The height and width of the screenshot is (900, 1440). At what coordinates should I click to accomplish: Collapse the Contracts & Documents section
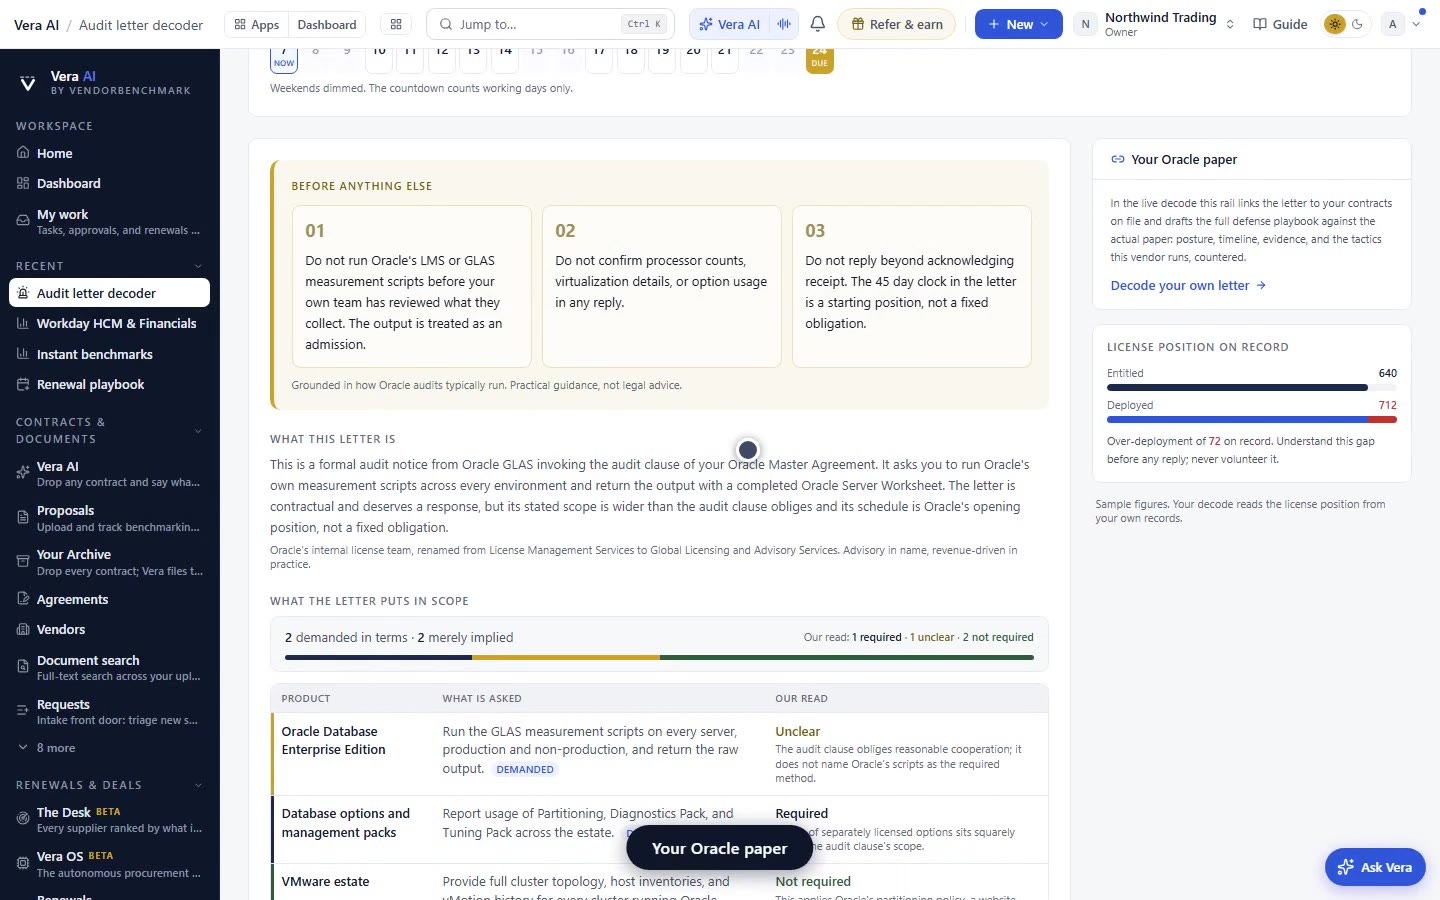(198, 431)
